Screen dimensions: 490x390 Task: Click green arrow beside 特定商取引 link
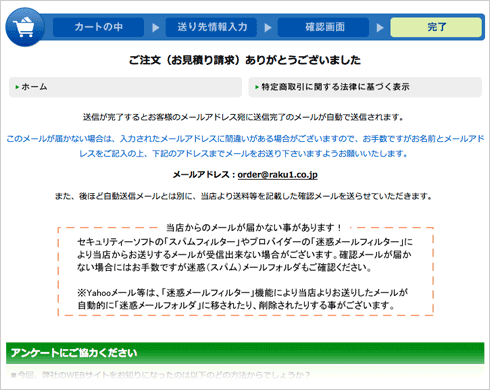point(257,87)
